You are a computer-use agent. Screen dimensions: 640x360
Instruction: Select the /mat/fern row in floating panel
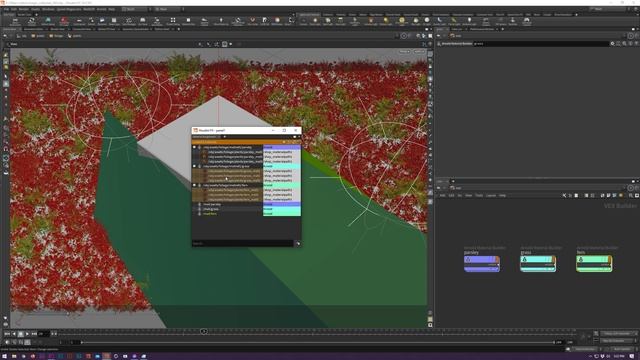[x=227, y=214]
